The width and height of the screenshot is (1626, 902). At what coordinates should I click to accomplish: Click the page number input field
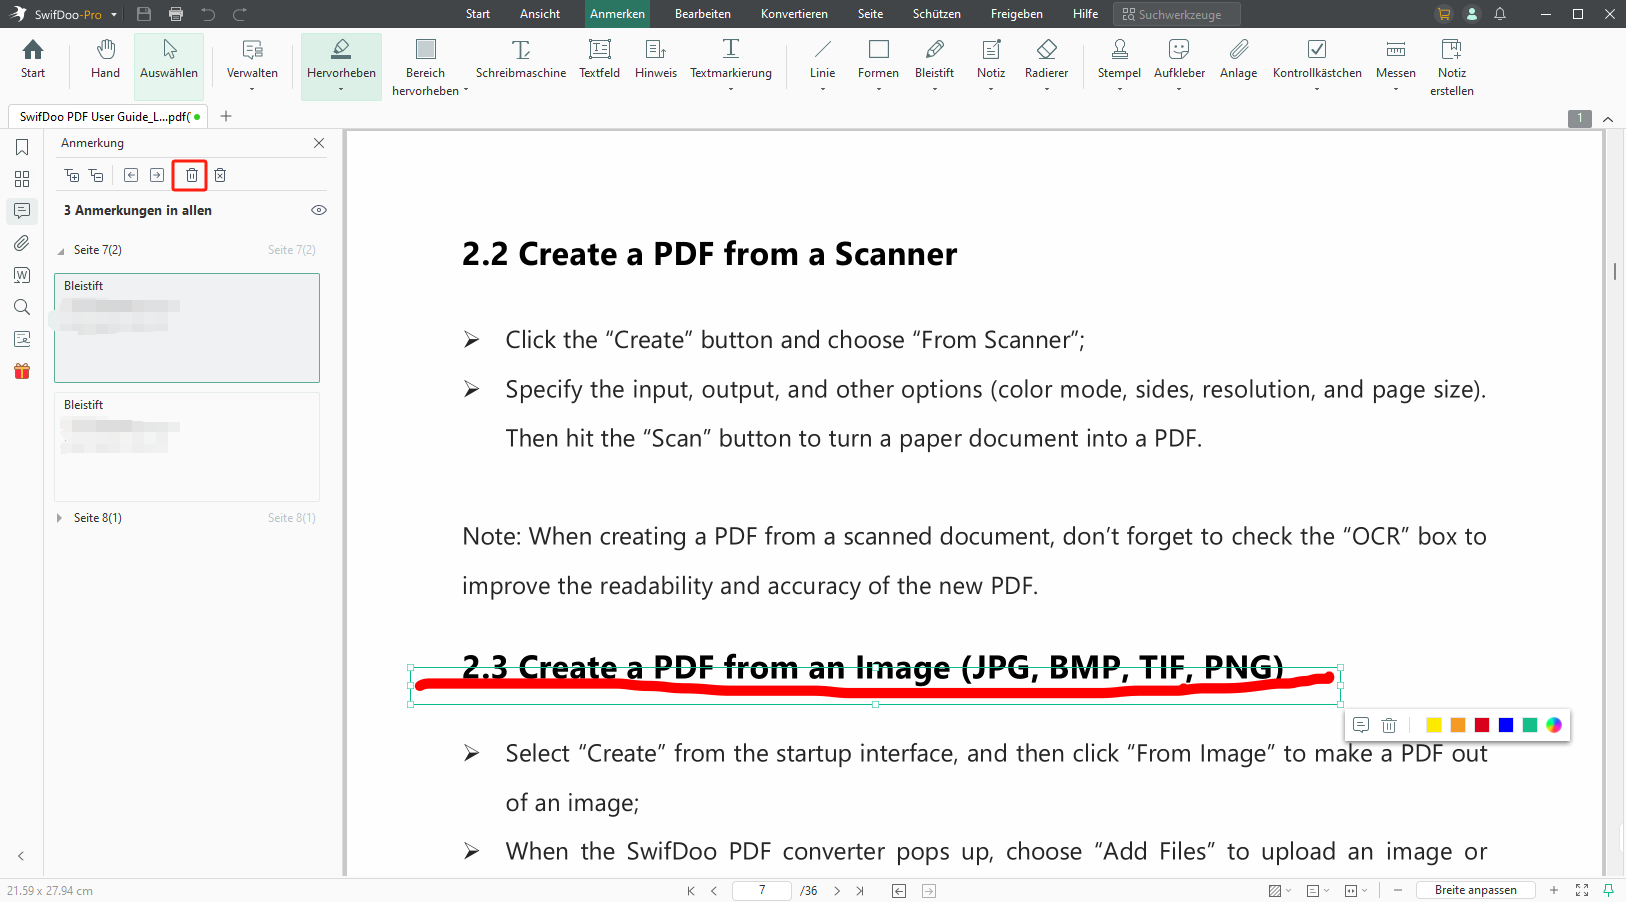pos(762,890)
